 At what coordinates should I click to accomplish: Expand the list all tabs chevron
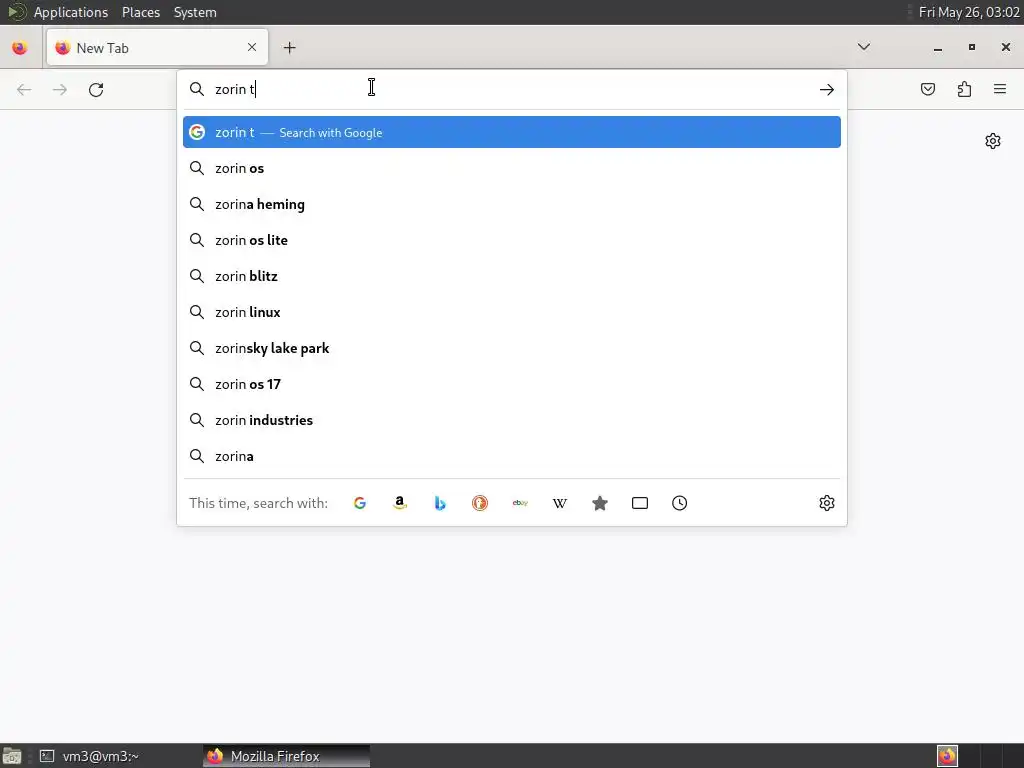click(863, 47)
